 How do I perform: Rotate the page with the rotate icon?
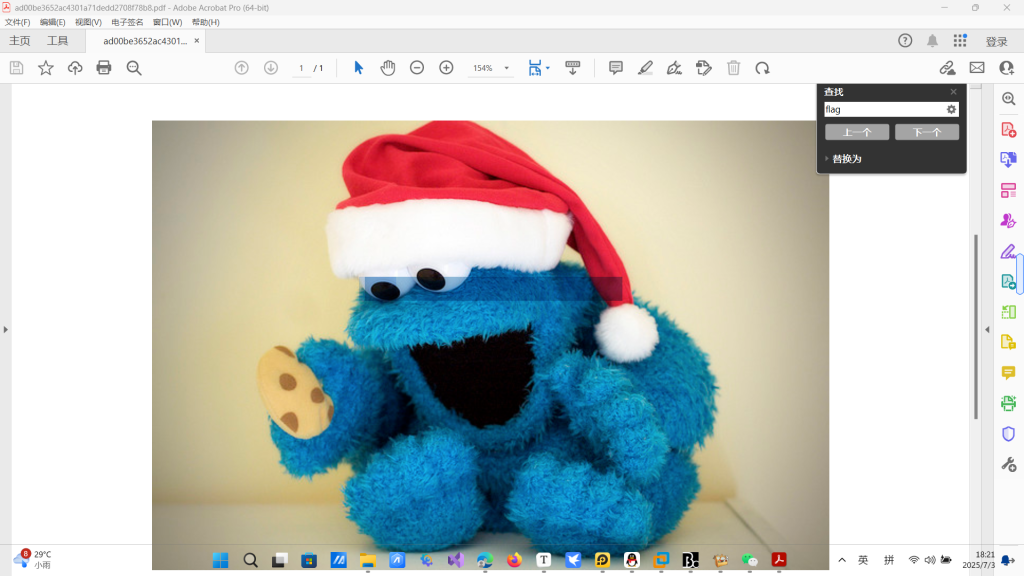762,68
